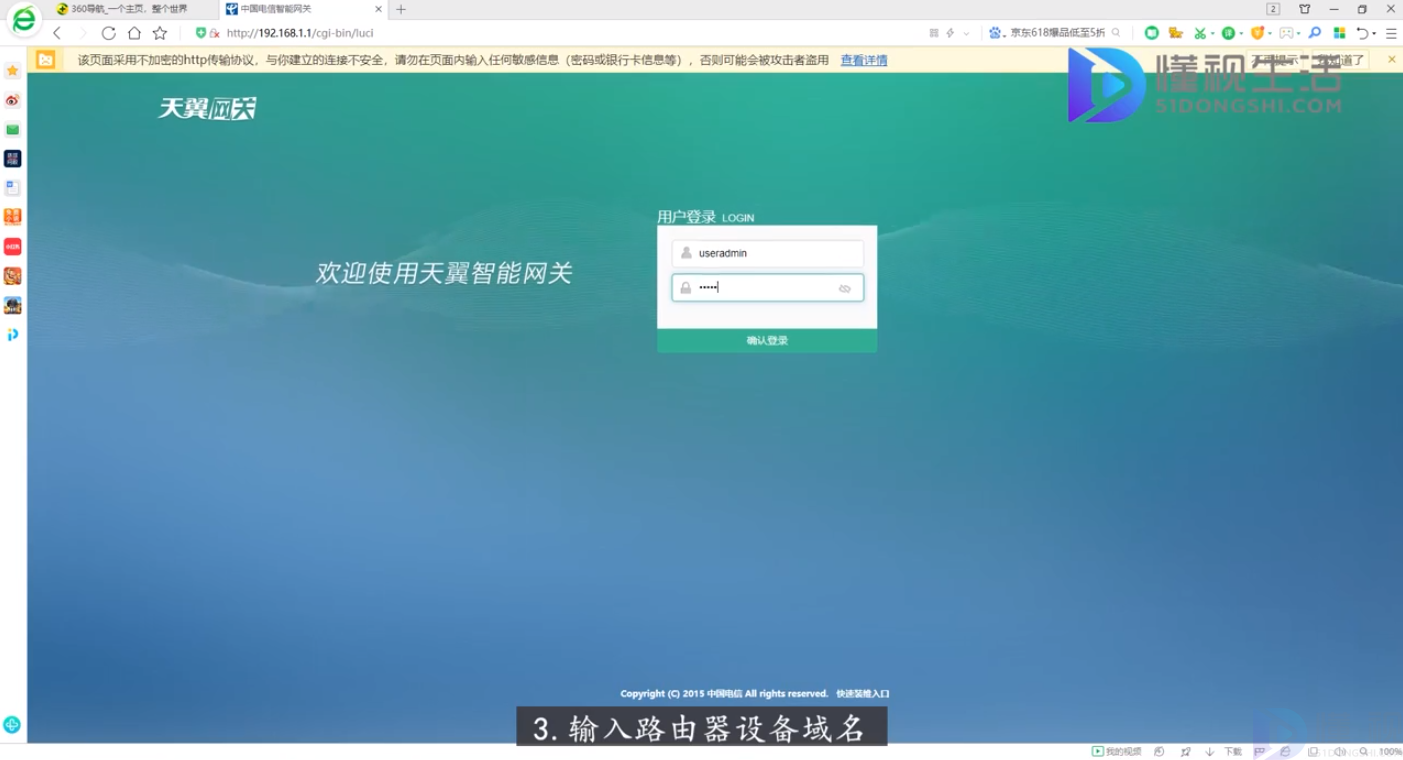Screen dimensions: 1403x760
Task: Click the orange shield extension icon
Action: [1257, 33]
